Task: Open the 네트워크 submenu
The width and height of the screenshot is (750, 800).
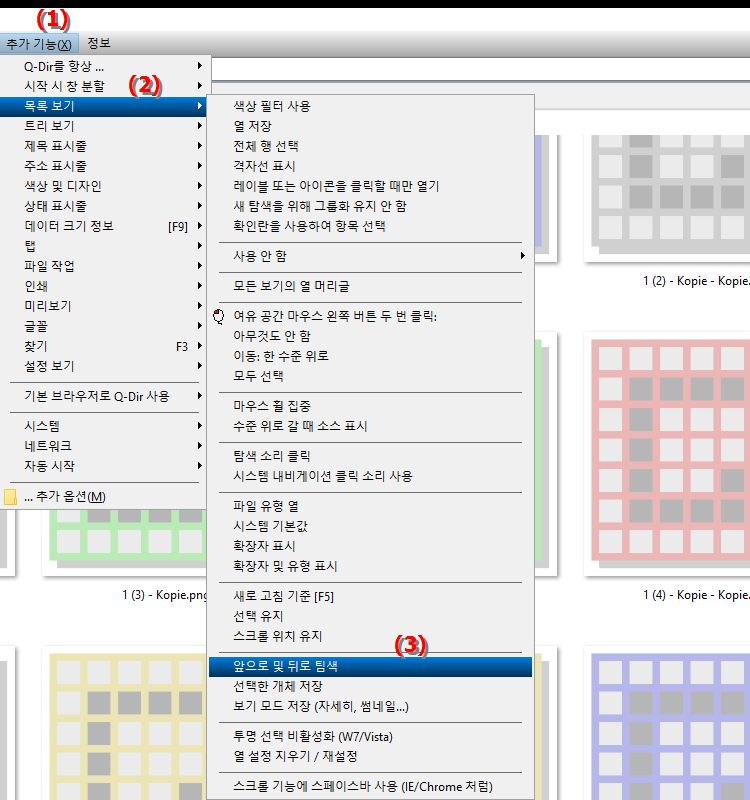Action: tap(105, 446)
